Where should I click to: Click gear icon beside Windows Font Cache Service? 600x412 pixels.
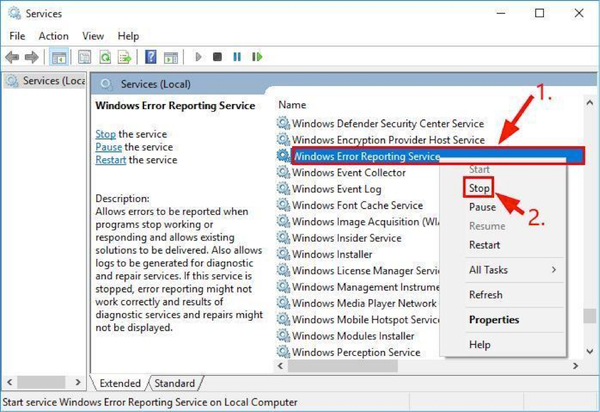pyautogui.click(x=283, y=205)
